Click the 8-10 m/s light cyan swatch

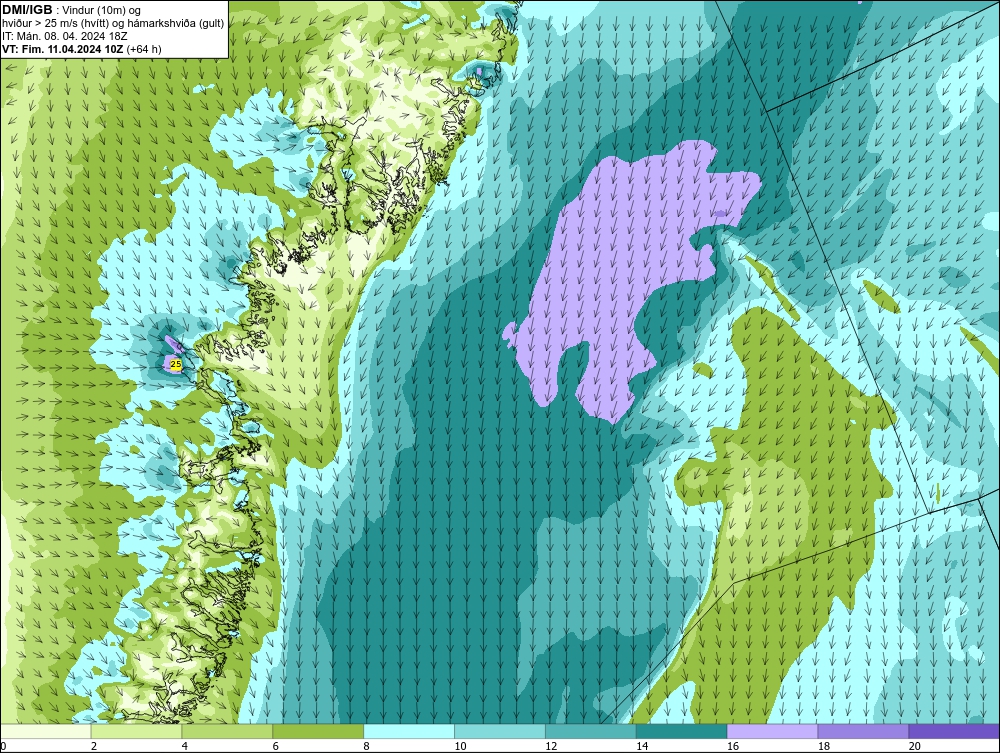409,731
